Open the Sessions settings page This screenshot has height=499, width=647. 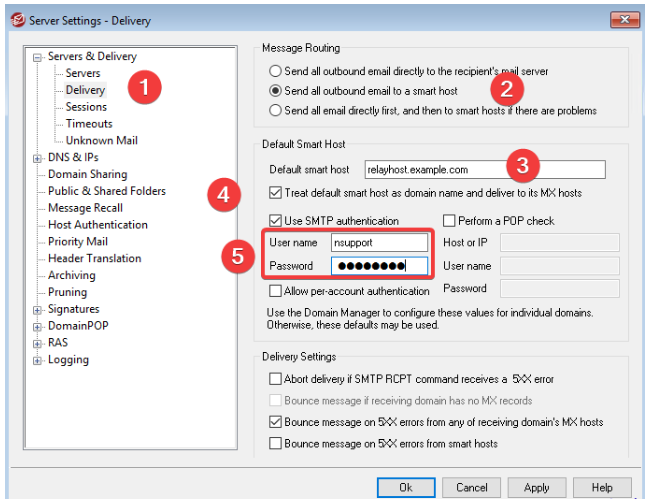point(86,107)
